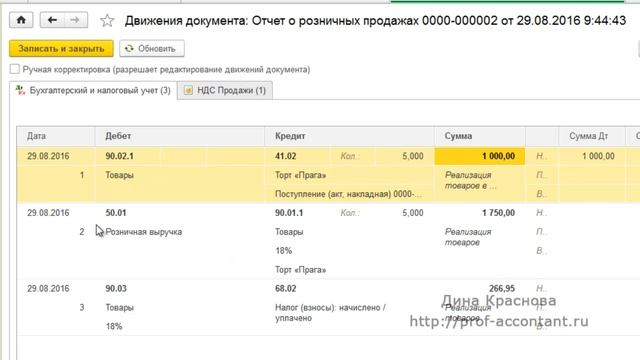Click the 'Сумма' column header
This screenshot has height=360, width=640.
pos(480,136)
